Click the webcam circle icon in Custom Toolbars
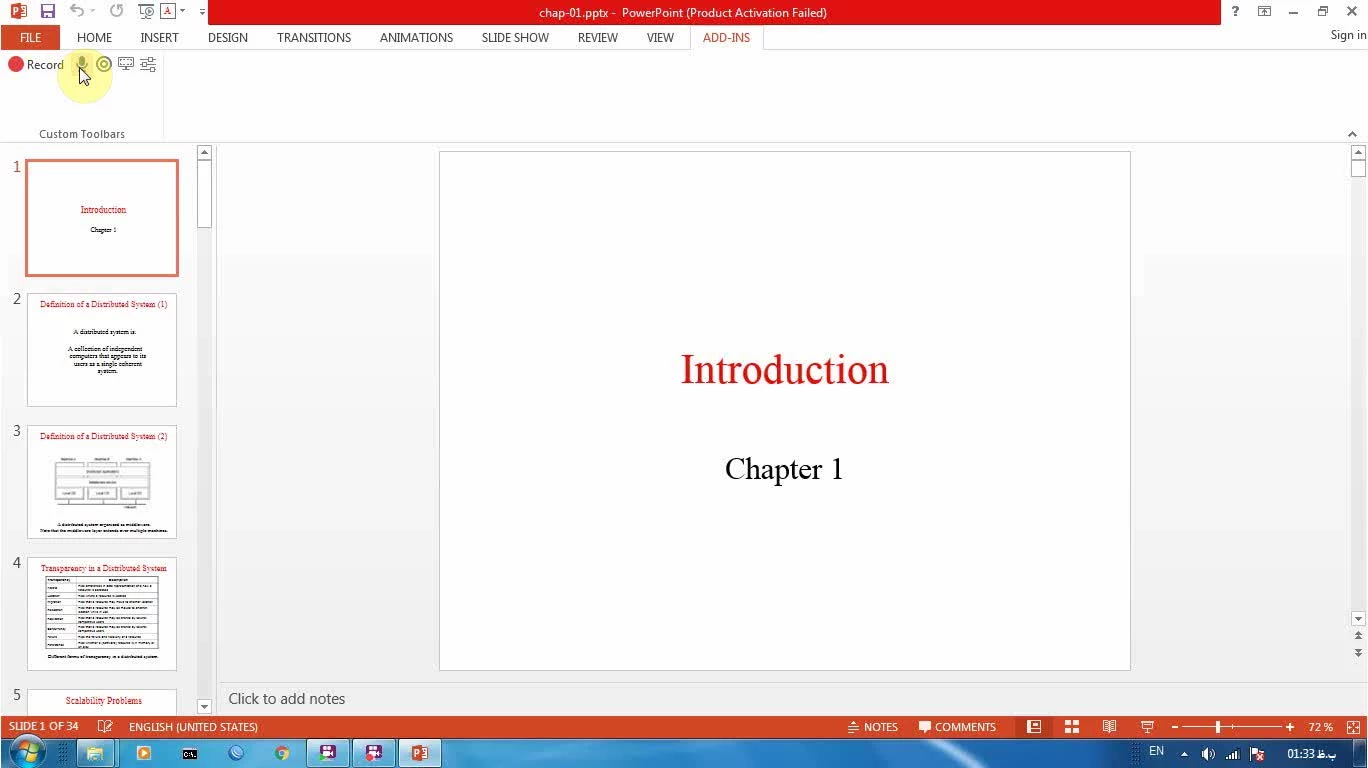Screen dimensions: 1368x768 point(104,64)
